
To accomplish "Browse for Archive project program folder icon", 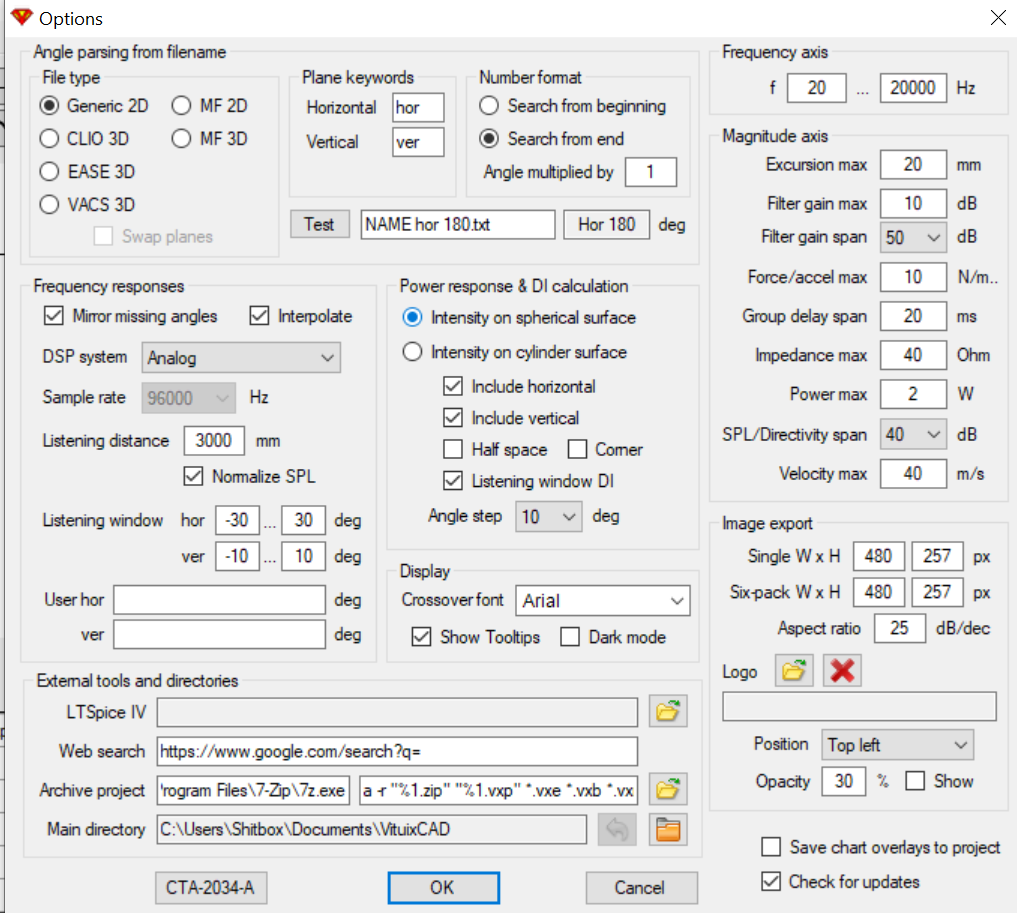I will (667, 789).
